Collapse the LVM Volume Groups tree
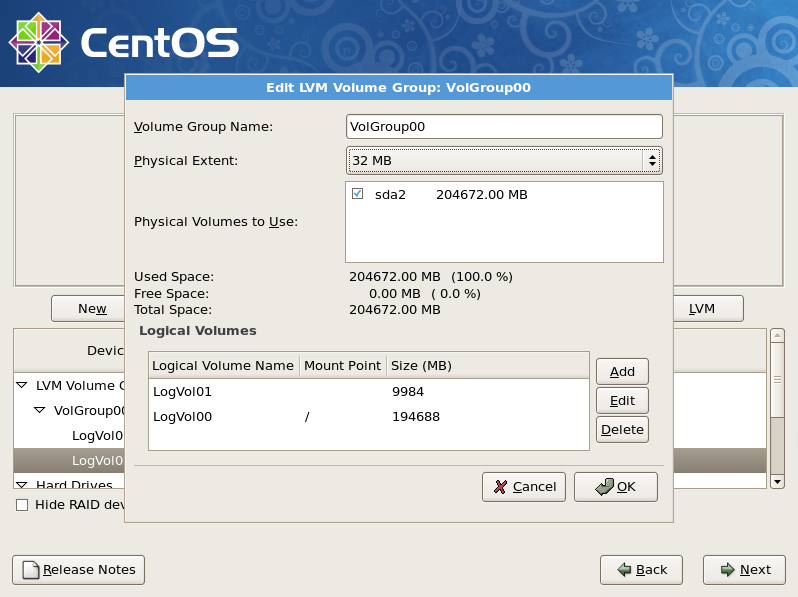This screenshot has width=798, height=597. [x=22, y=385]
